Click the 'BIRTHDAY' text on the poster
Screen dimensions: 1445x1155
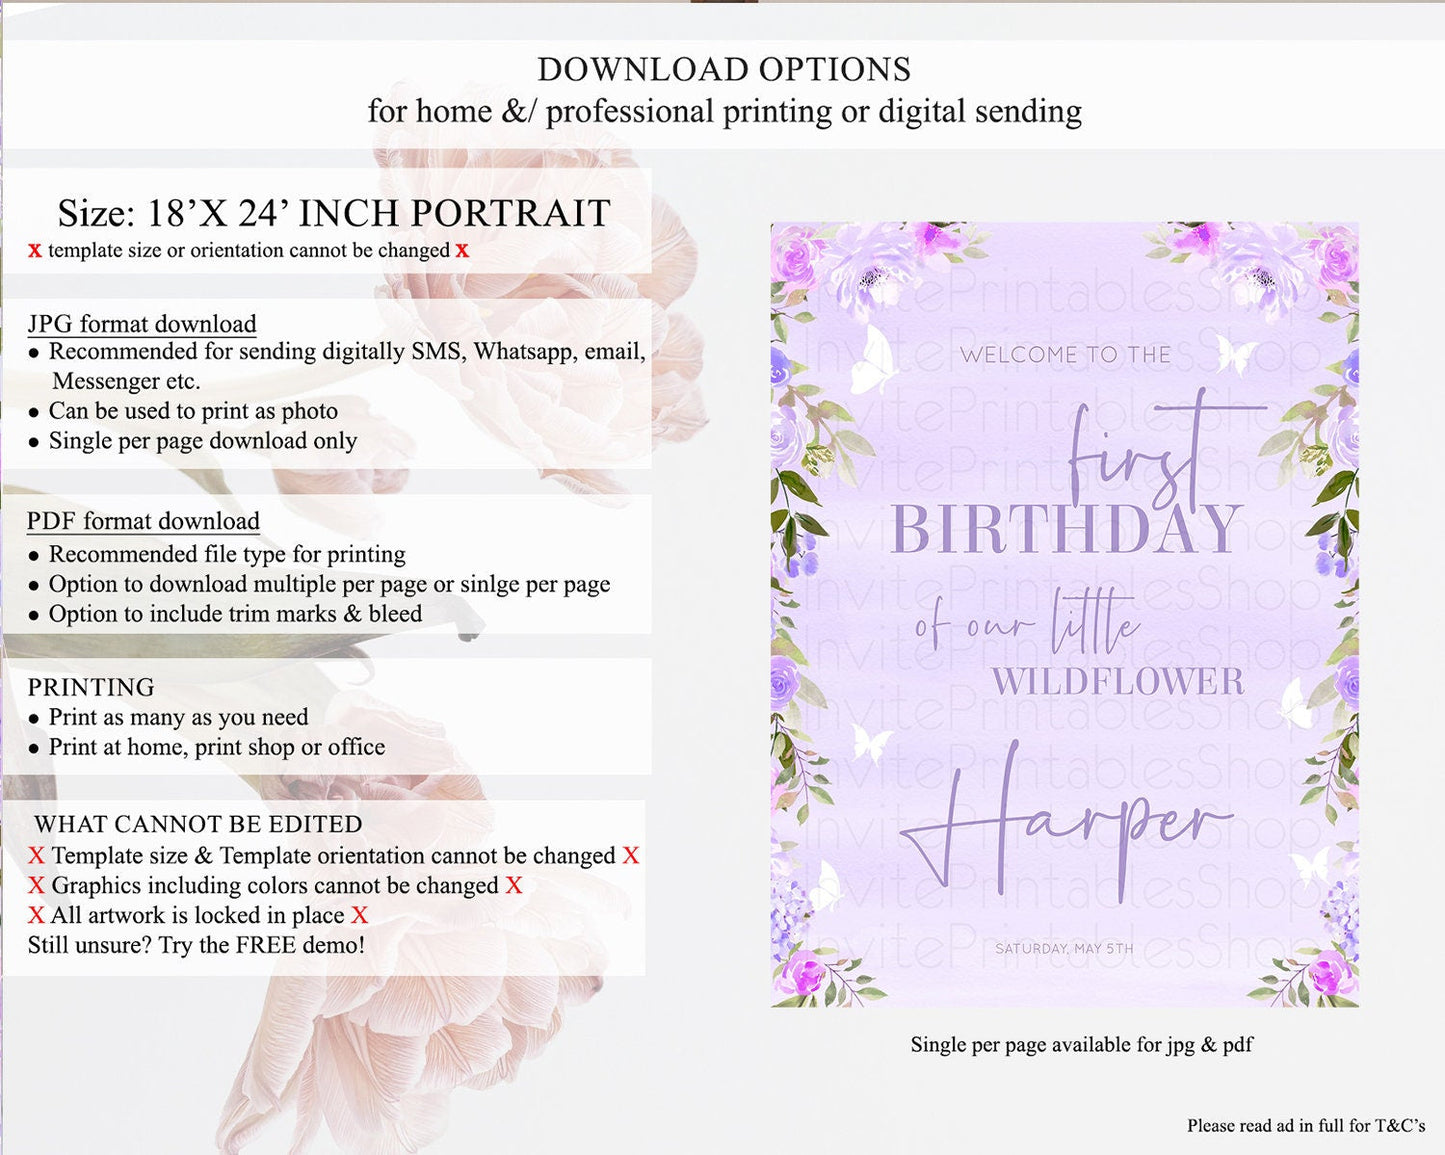1066,529
